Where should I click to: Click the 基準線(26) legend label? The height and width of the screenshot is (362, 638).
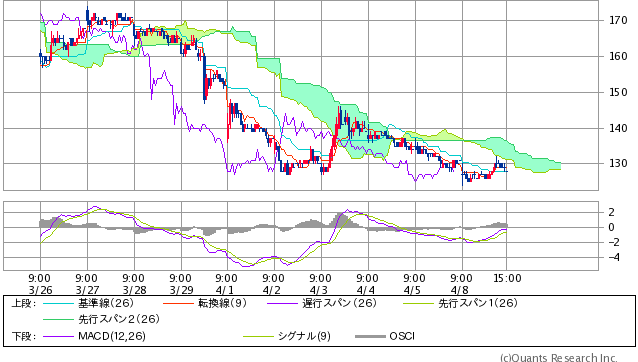pos(106,303)
